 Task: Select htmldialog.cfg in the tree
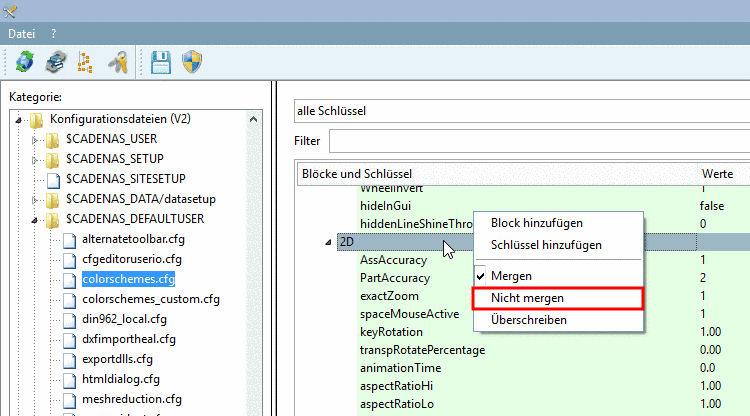[121, 379]
